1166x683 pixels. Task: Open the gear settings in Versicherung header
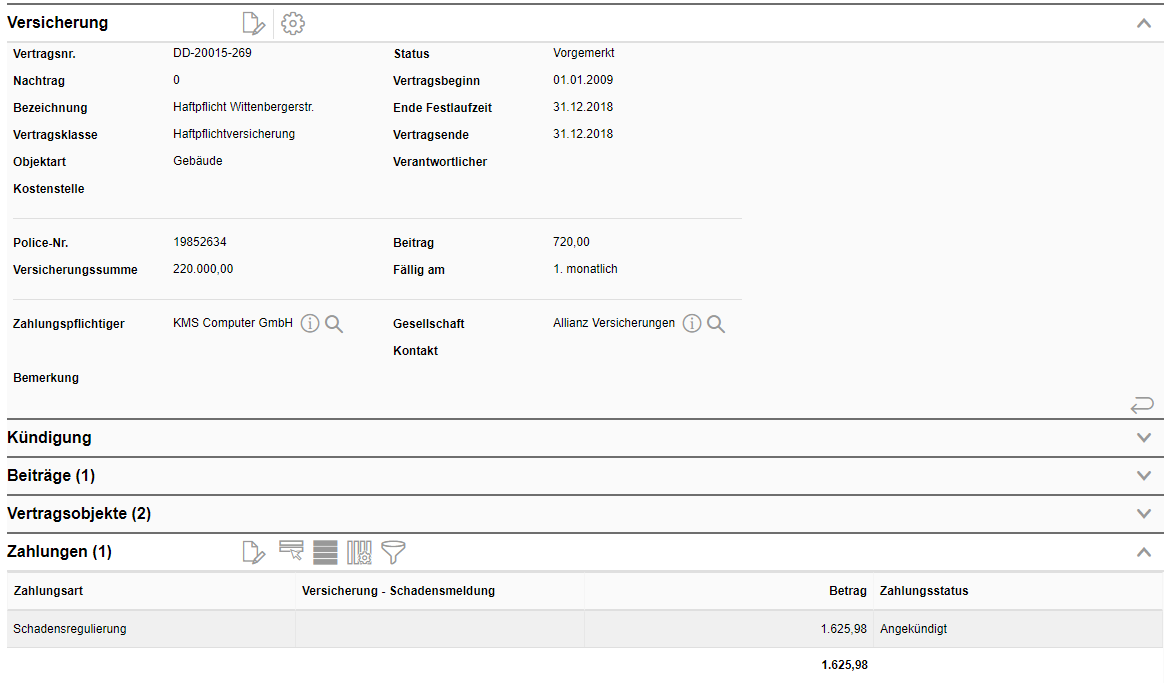(x=292, y=23)
